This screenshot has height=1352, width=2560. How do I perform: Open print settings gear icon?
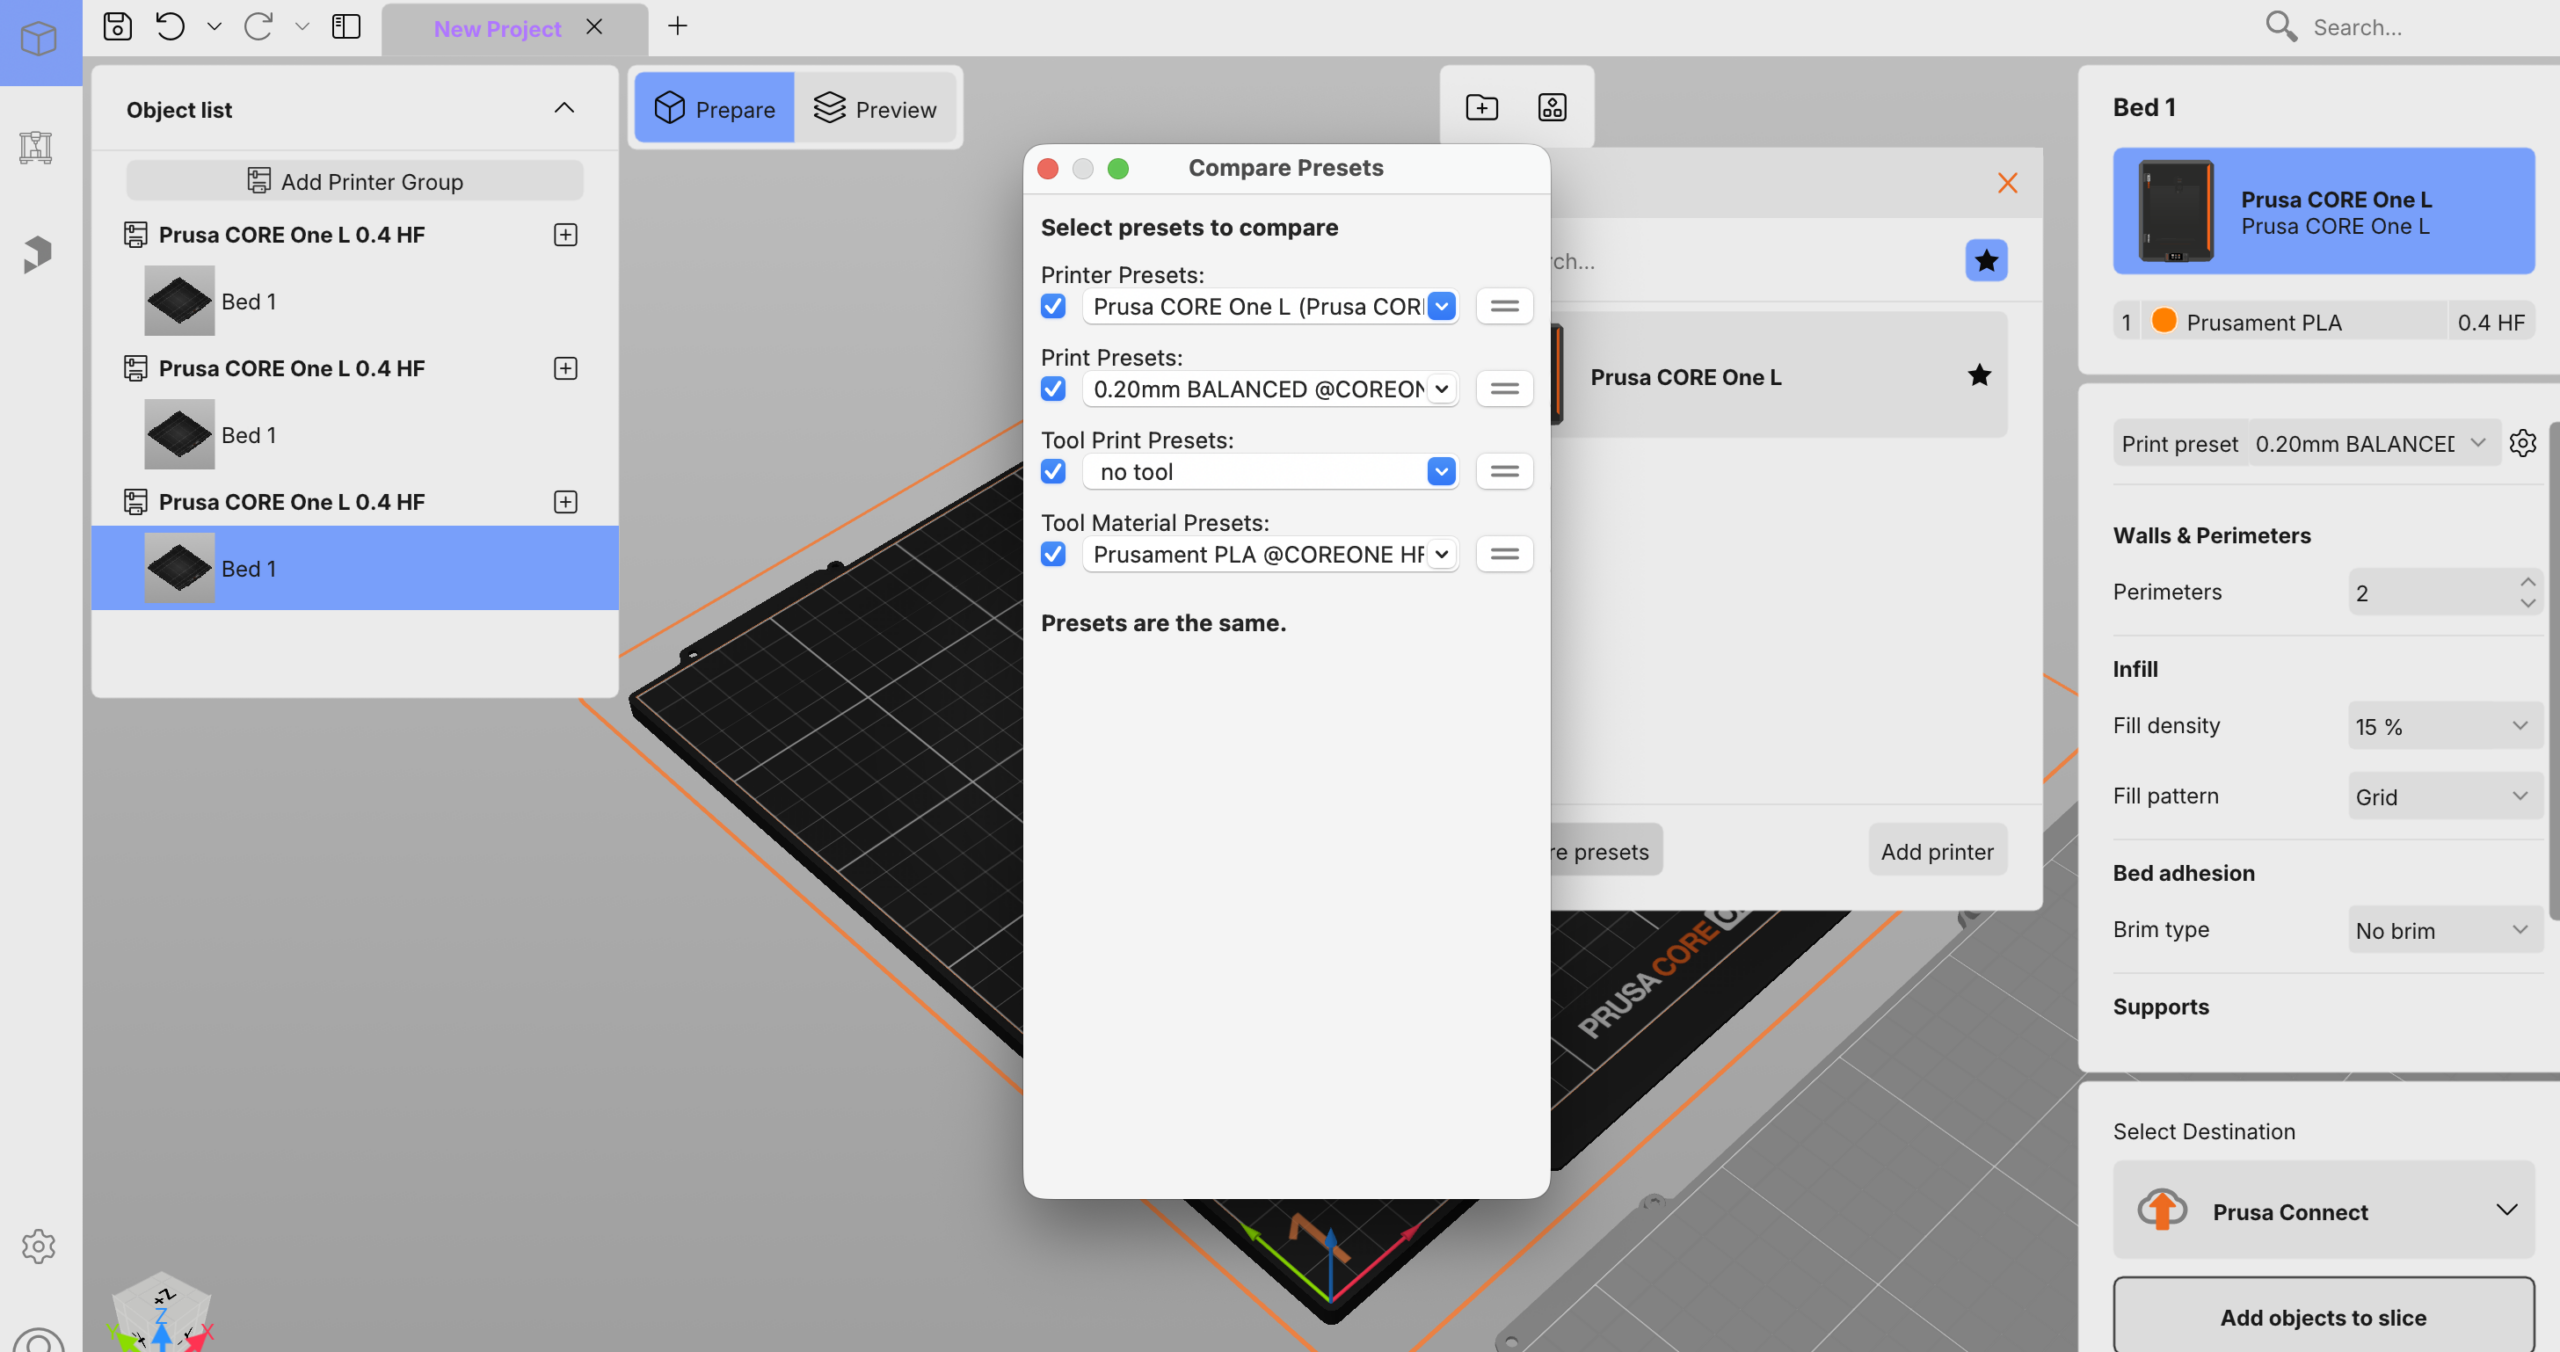coord(2523,443)
